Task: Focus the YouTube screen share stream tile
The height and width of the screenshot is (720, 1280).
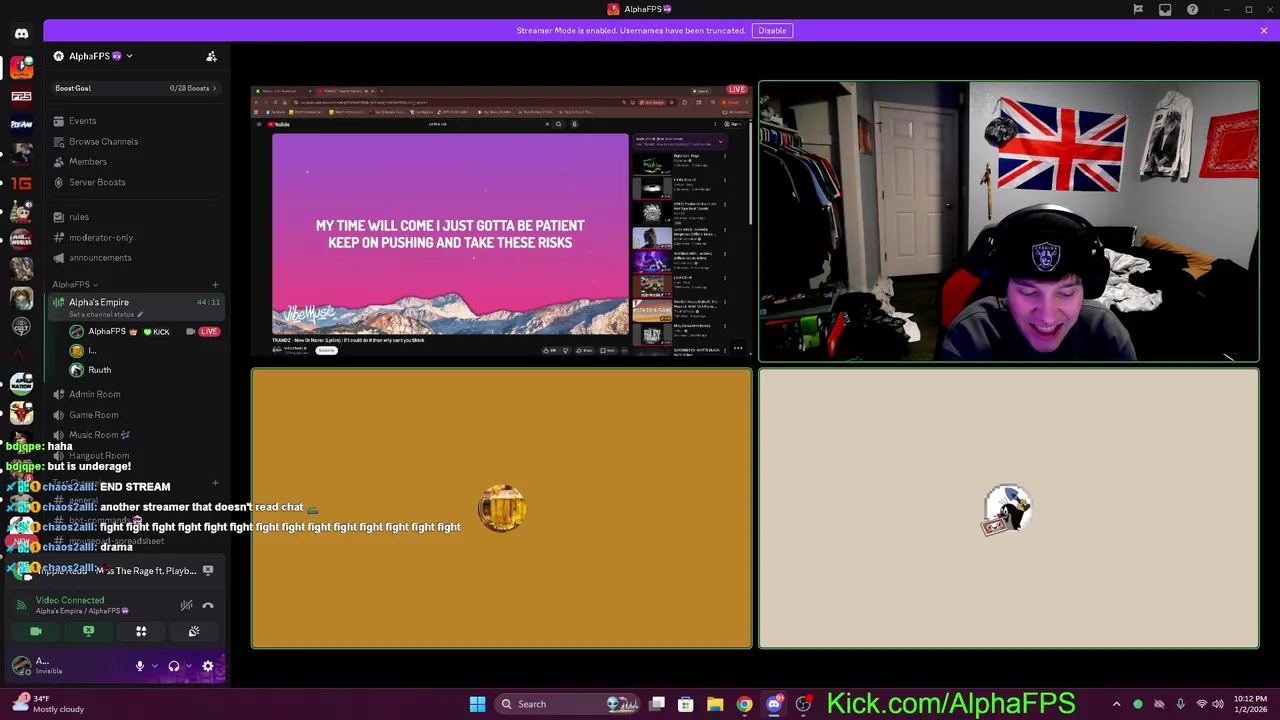Action: point(501,221)
